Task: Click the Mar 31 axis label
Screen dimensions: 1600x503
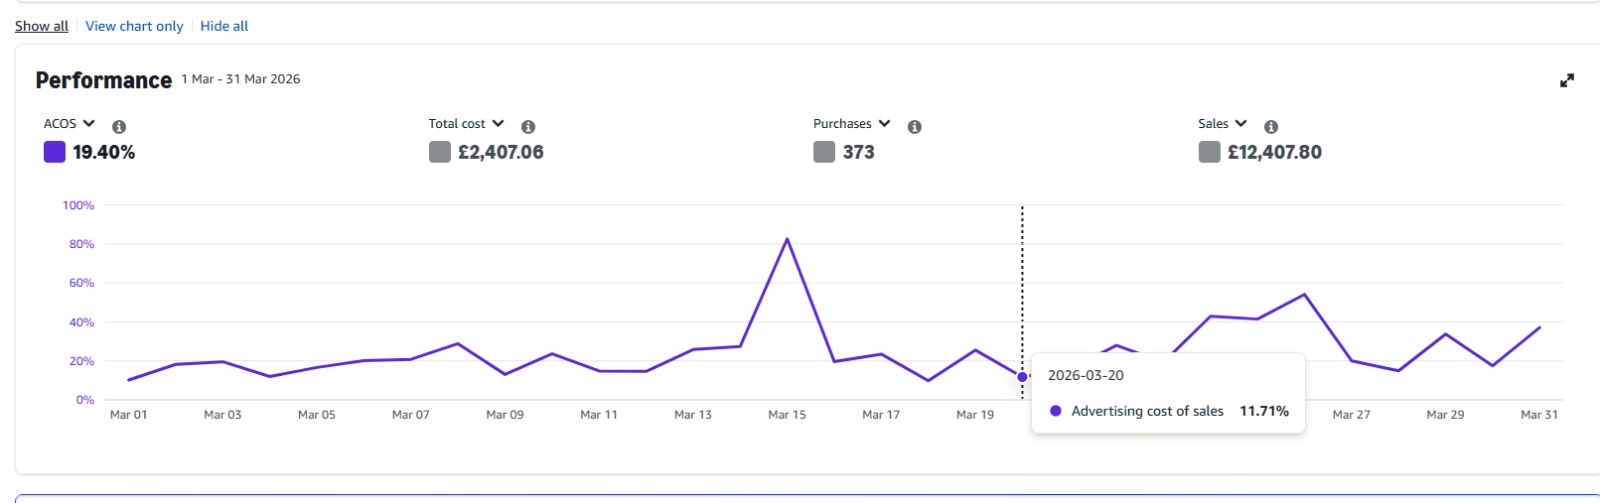Action: pos(1539,415)
